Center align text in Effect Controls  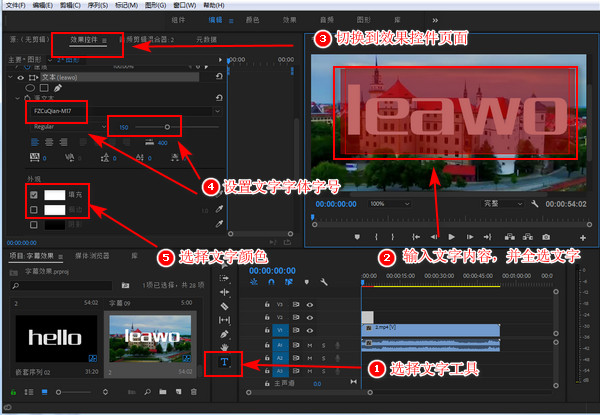(x=49, y=142)
